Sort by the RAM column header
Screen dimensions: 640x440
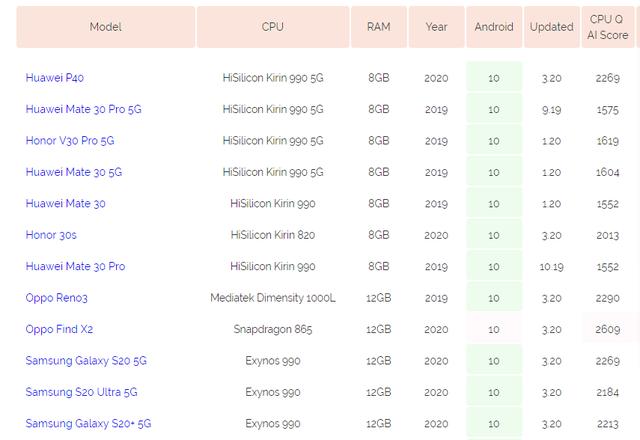coord(378,27)
